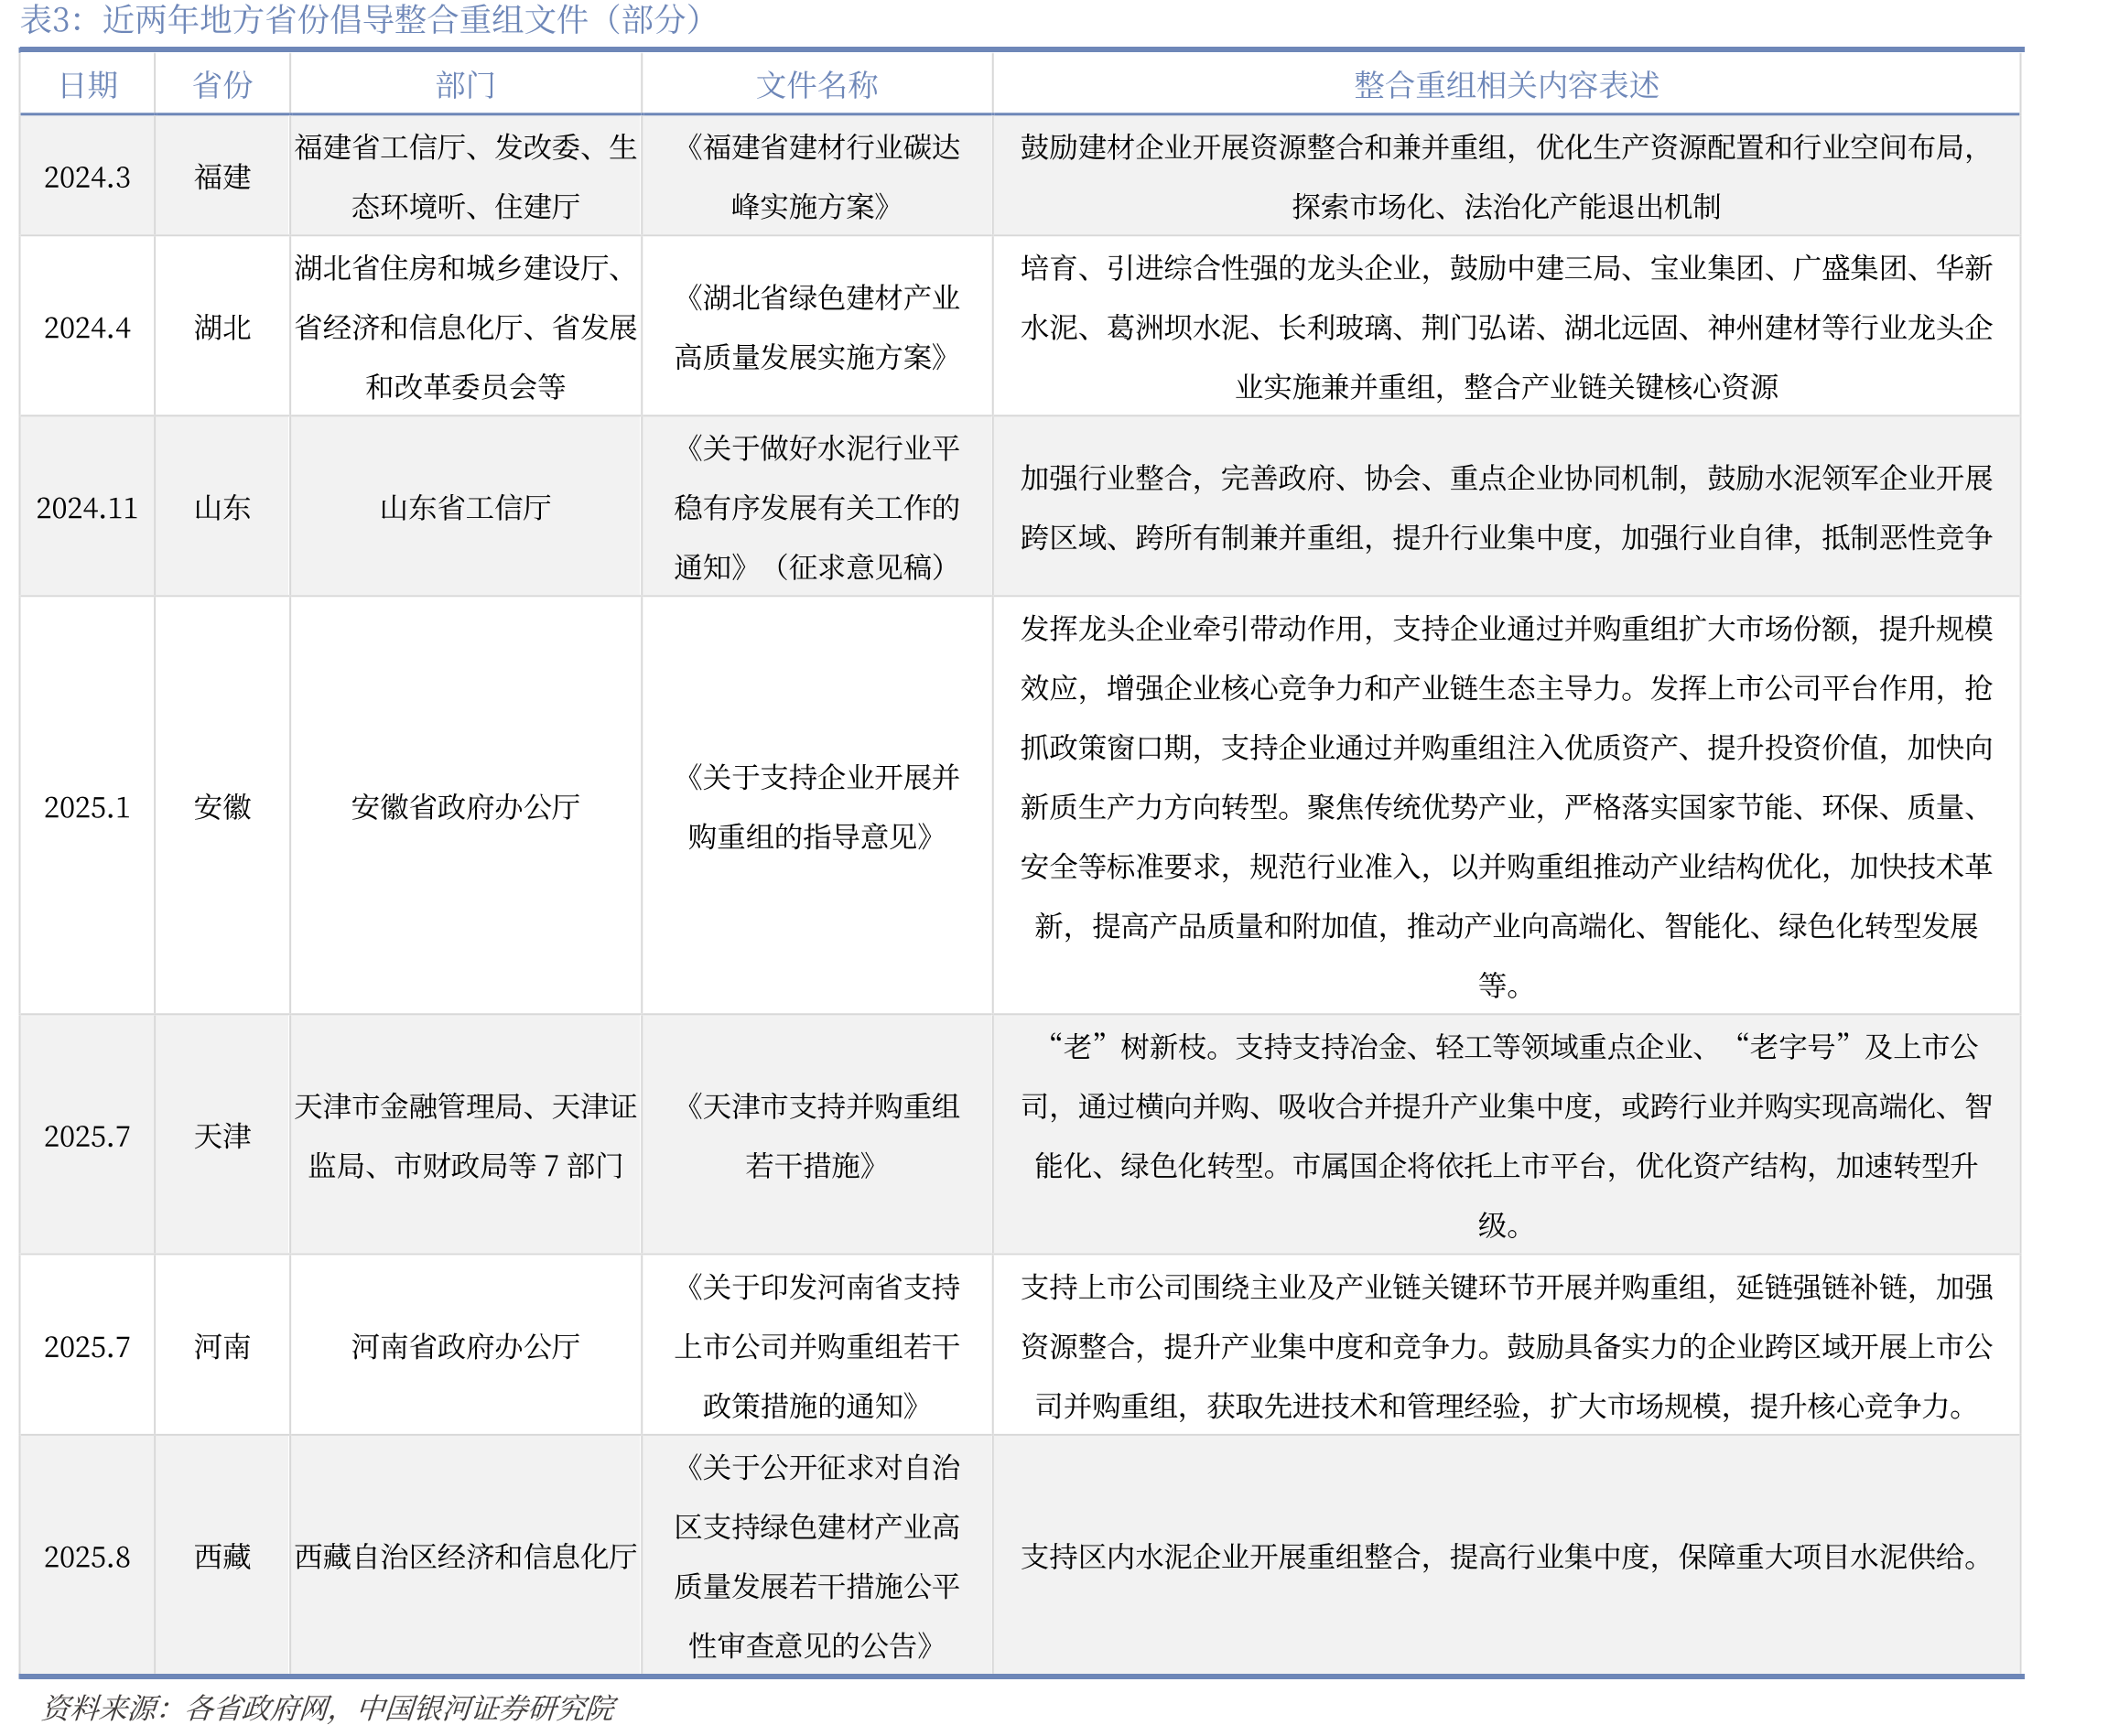The image size is (2108, 1736).
Task: Click content text starting '“老”树新枝'
Action: click(x=1506, y=1135)
